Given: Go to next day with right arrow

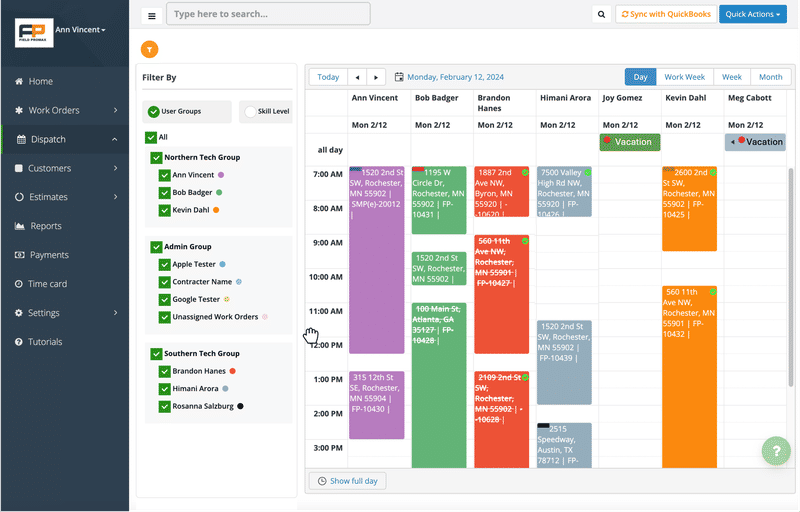Looking at the screenshot, I should tap(376, 78).
